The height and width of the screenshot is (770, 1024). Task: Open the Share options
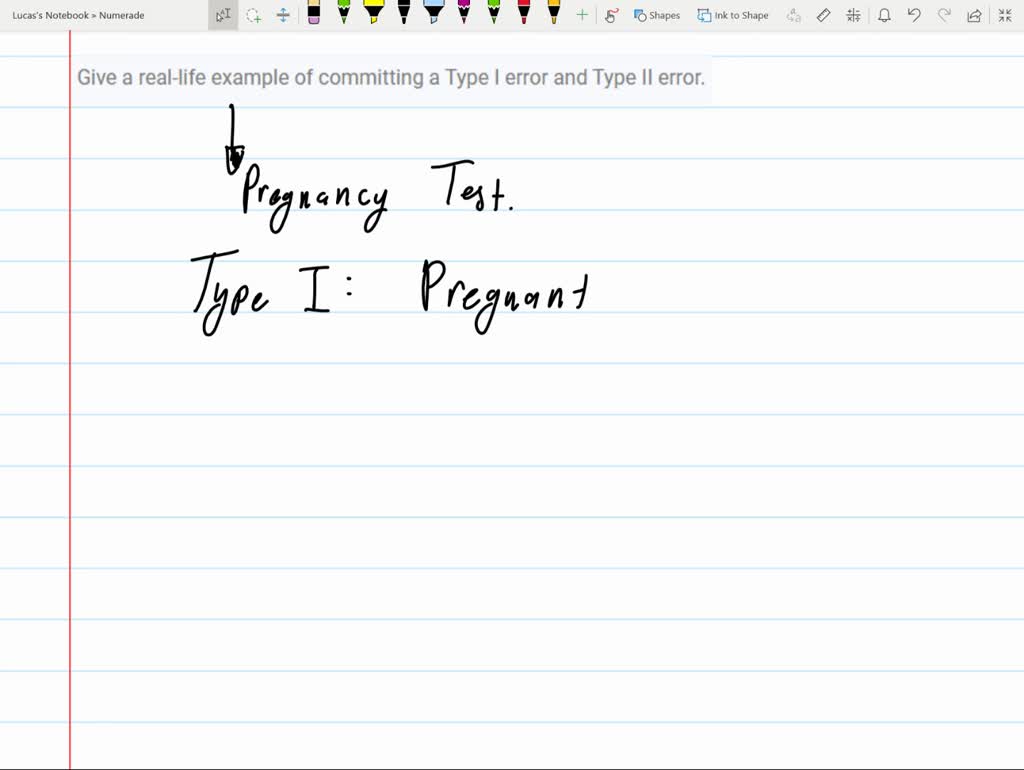pyautogui.click(x=974, y=15)
